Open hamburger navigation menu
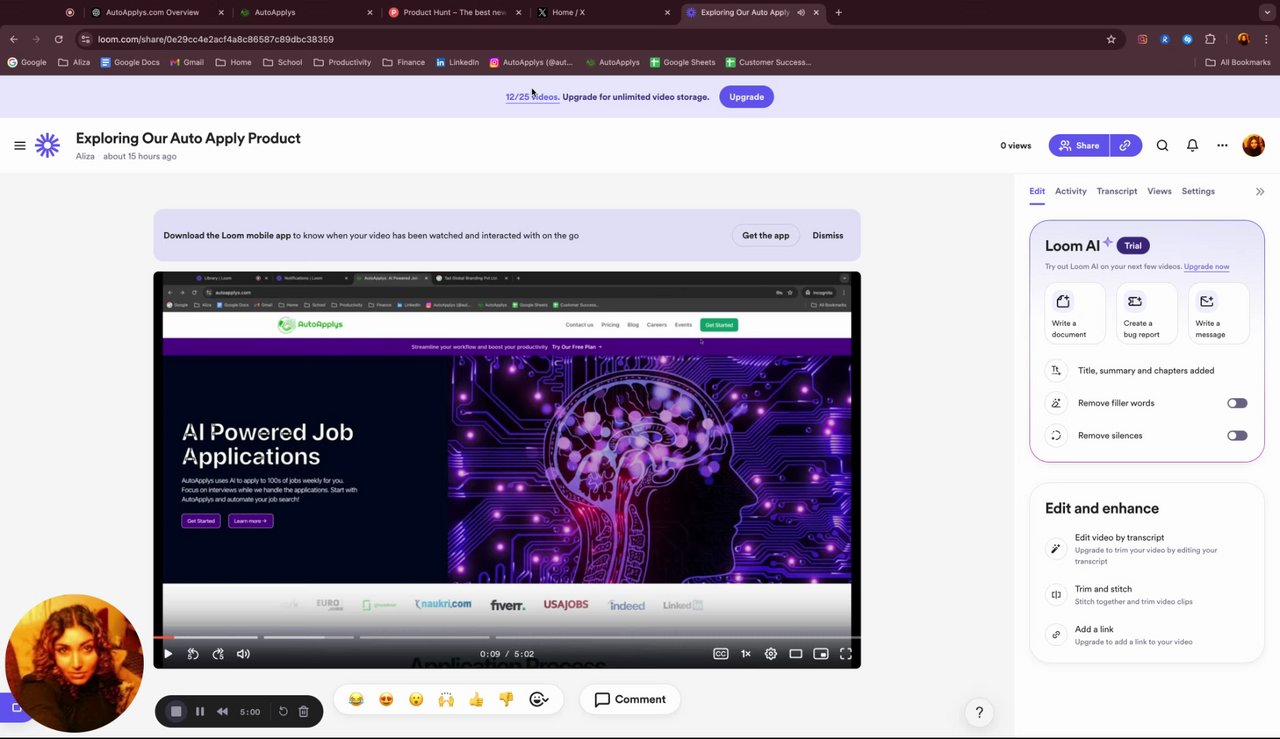The width and height of the screenshot is (1280, 739). (x=20, y=146)
